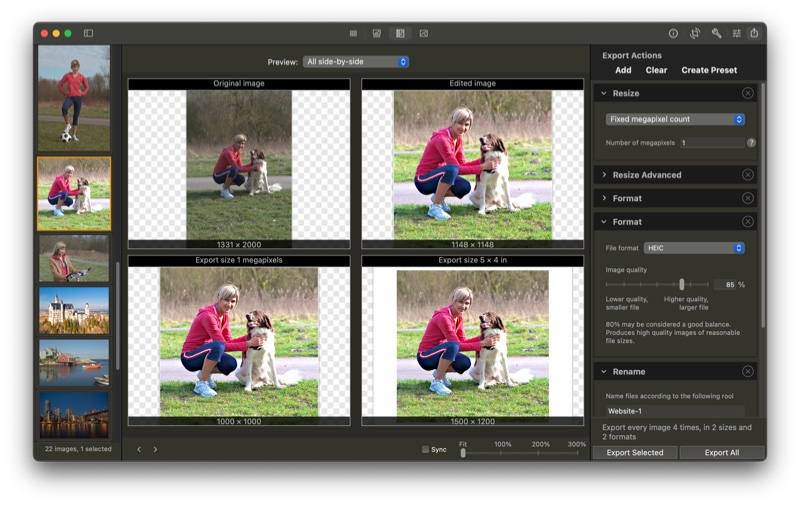The width and height of the screenshot is (800, 505).
Task: Click the '1148 × 1148' dimension label
Action: pyautogui.click(x=472, y=244)
